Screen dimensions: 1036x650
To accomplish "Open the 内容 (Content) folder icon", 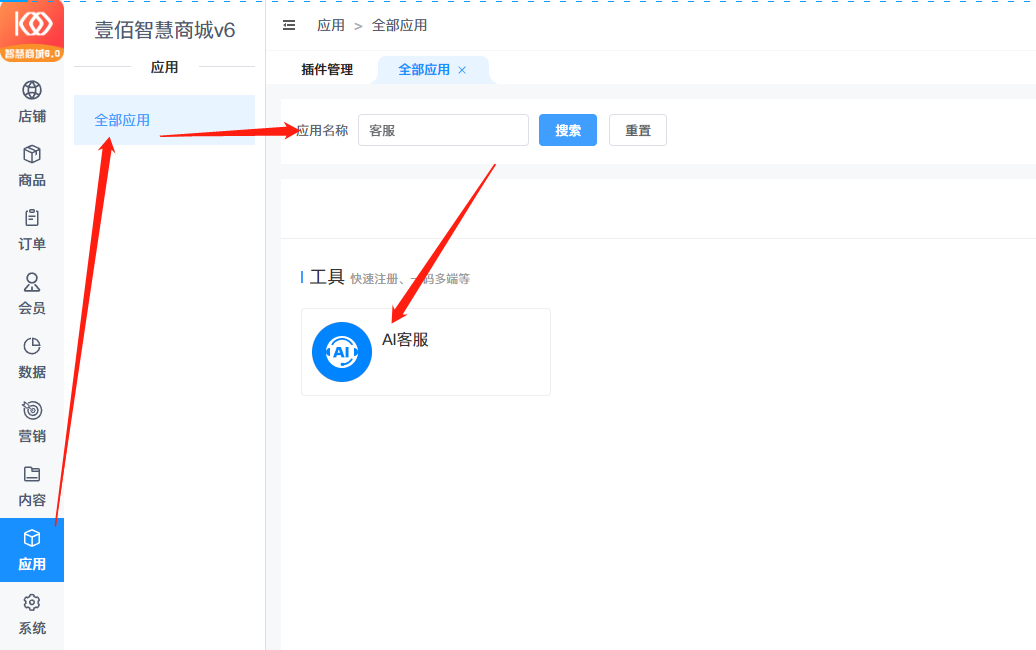I will click(x=32, y=475).
